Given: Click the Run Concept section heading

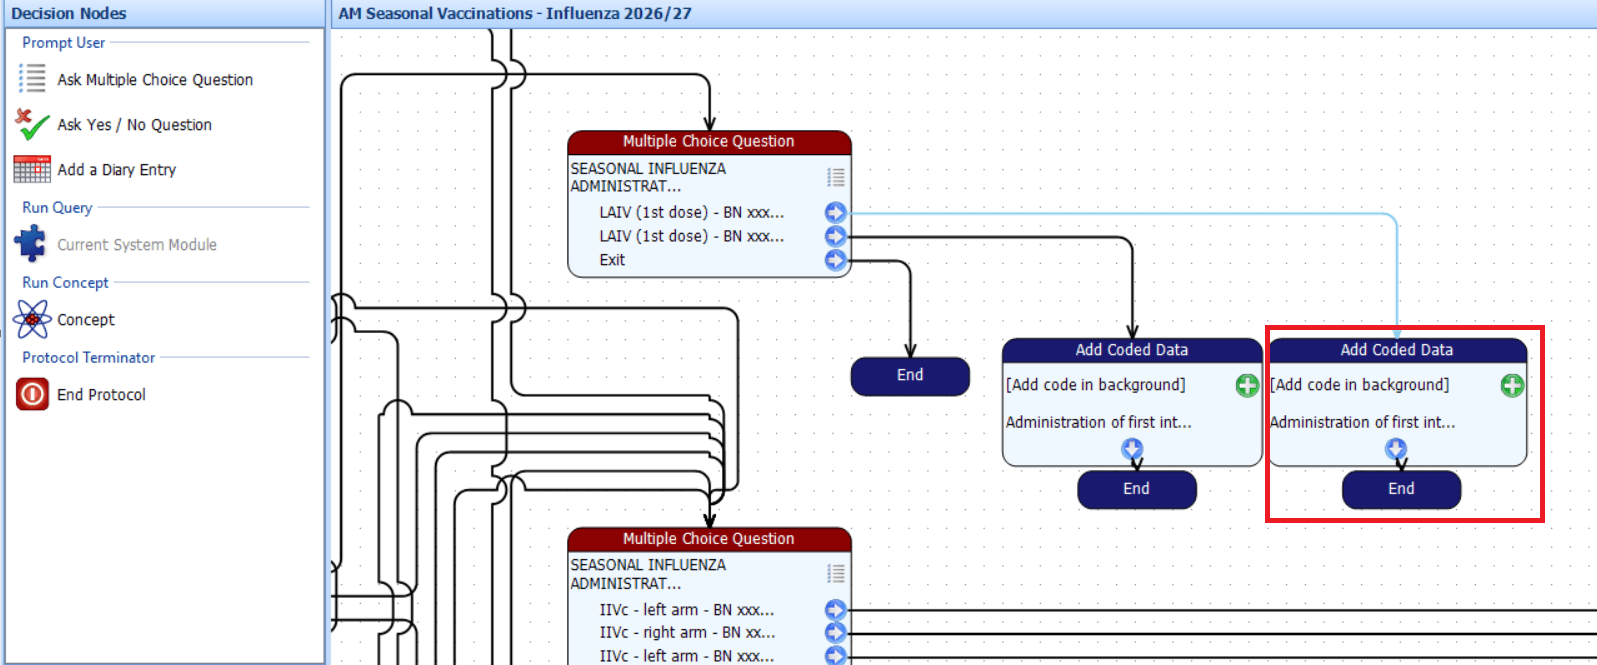Looking at the screenshot, I should pyautogui.click(x=65, y=283).
